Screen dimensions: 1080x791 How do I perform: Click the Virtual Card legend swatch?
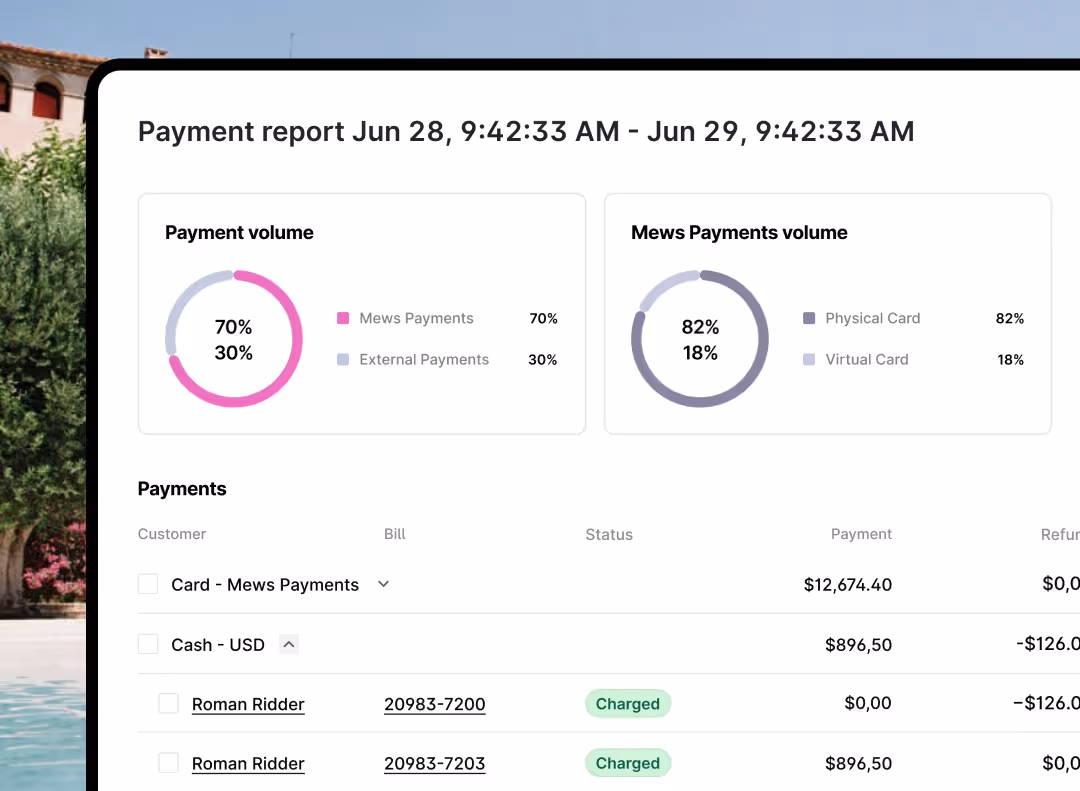[809, 360]
